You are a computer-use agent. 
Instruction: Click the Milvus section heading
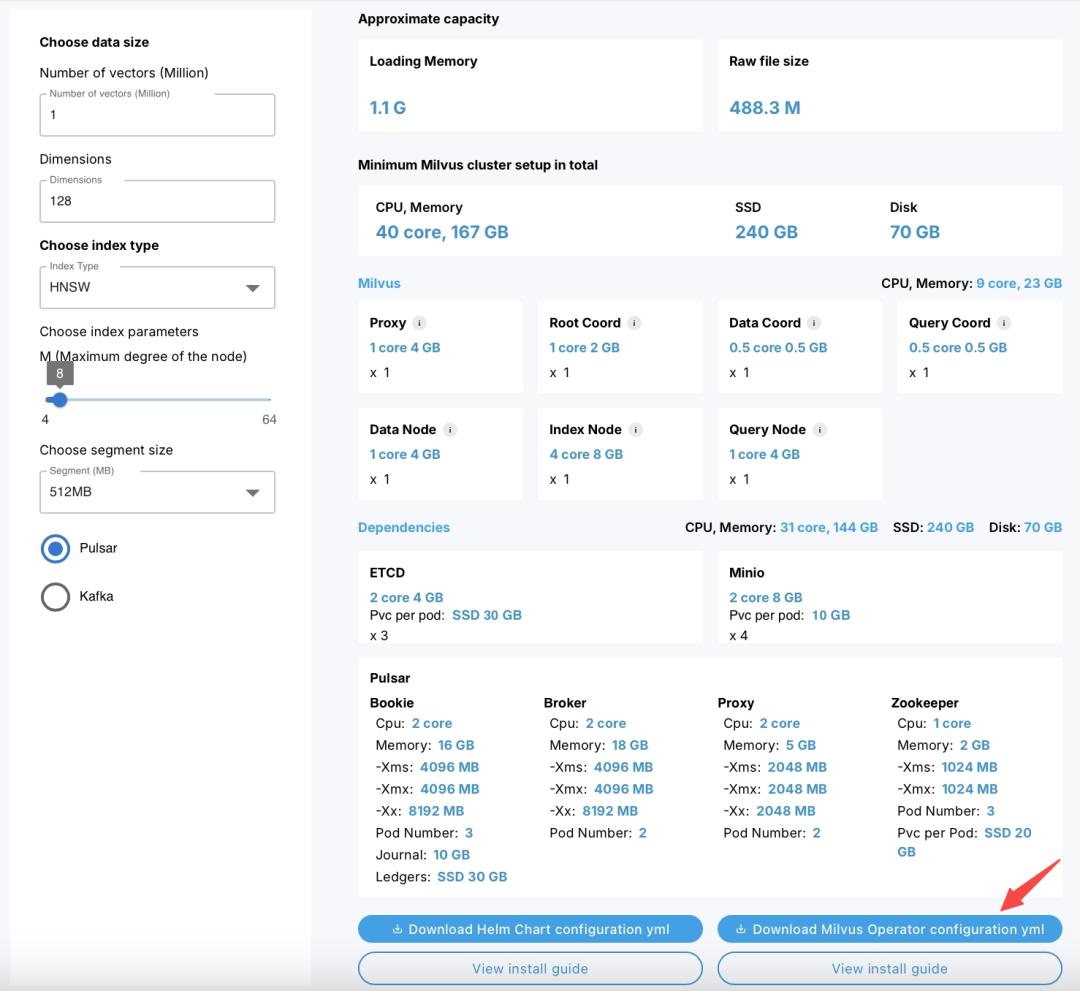tap(379, 284)
